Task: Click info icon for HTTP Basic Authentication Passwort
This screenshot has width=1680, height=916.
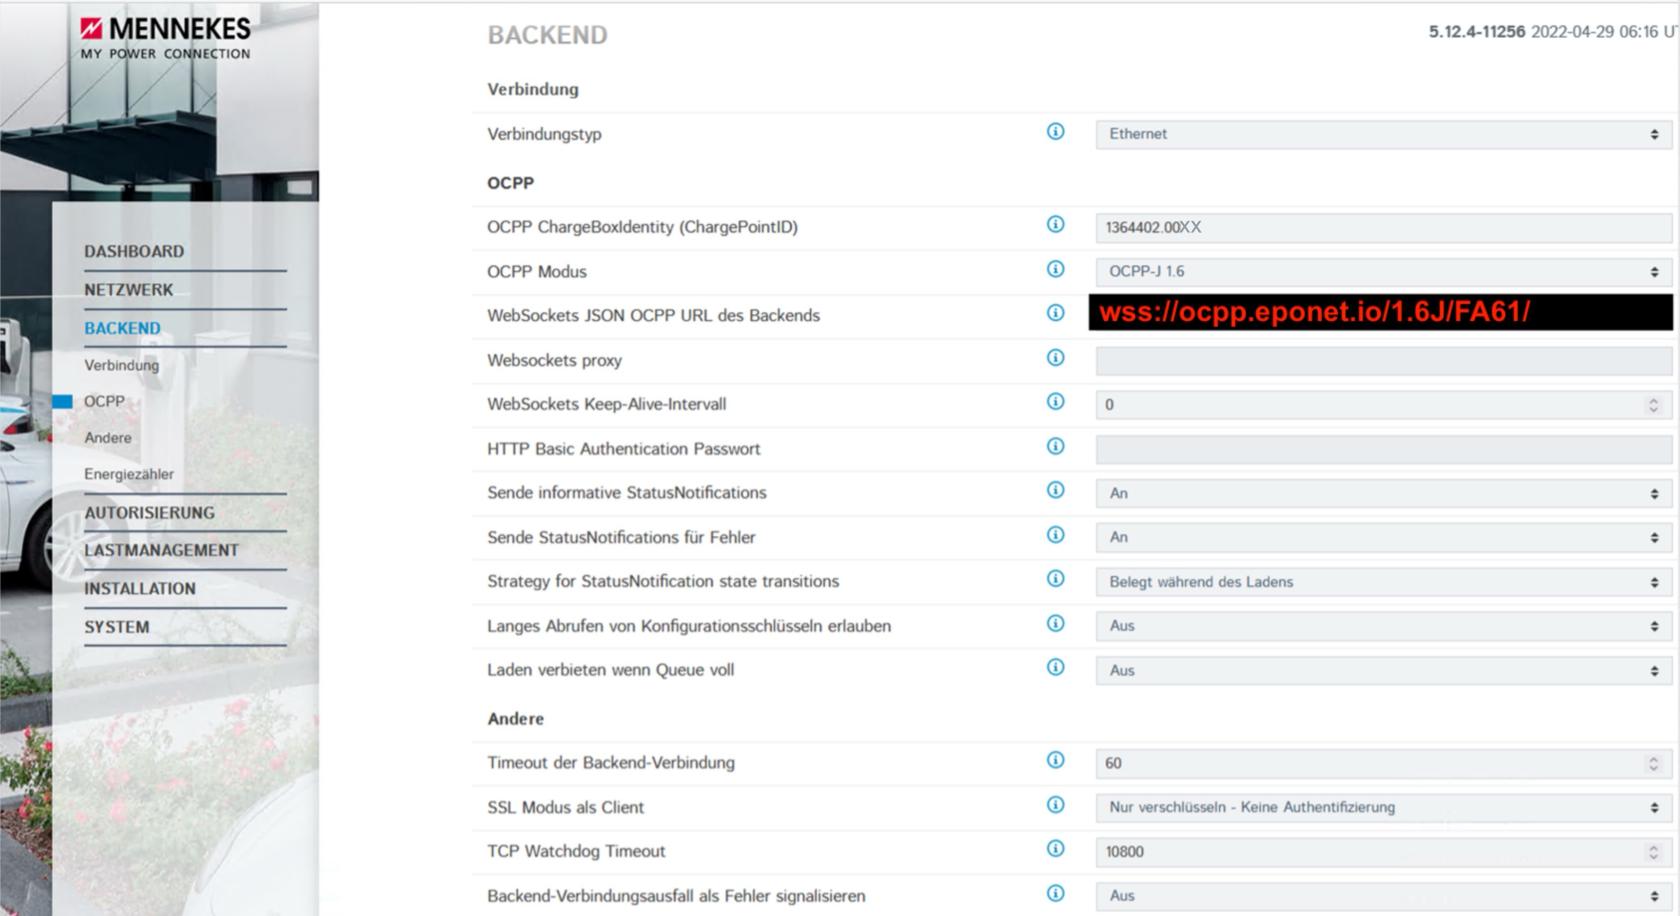Action: pos(1055,447)
